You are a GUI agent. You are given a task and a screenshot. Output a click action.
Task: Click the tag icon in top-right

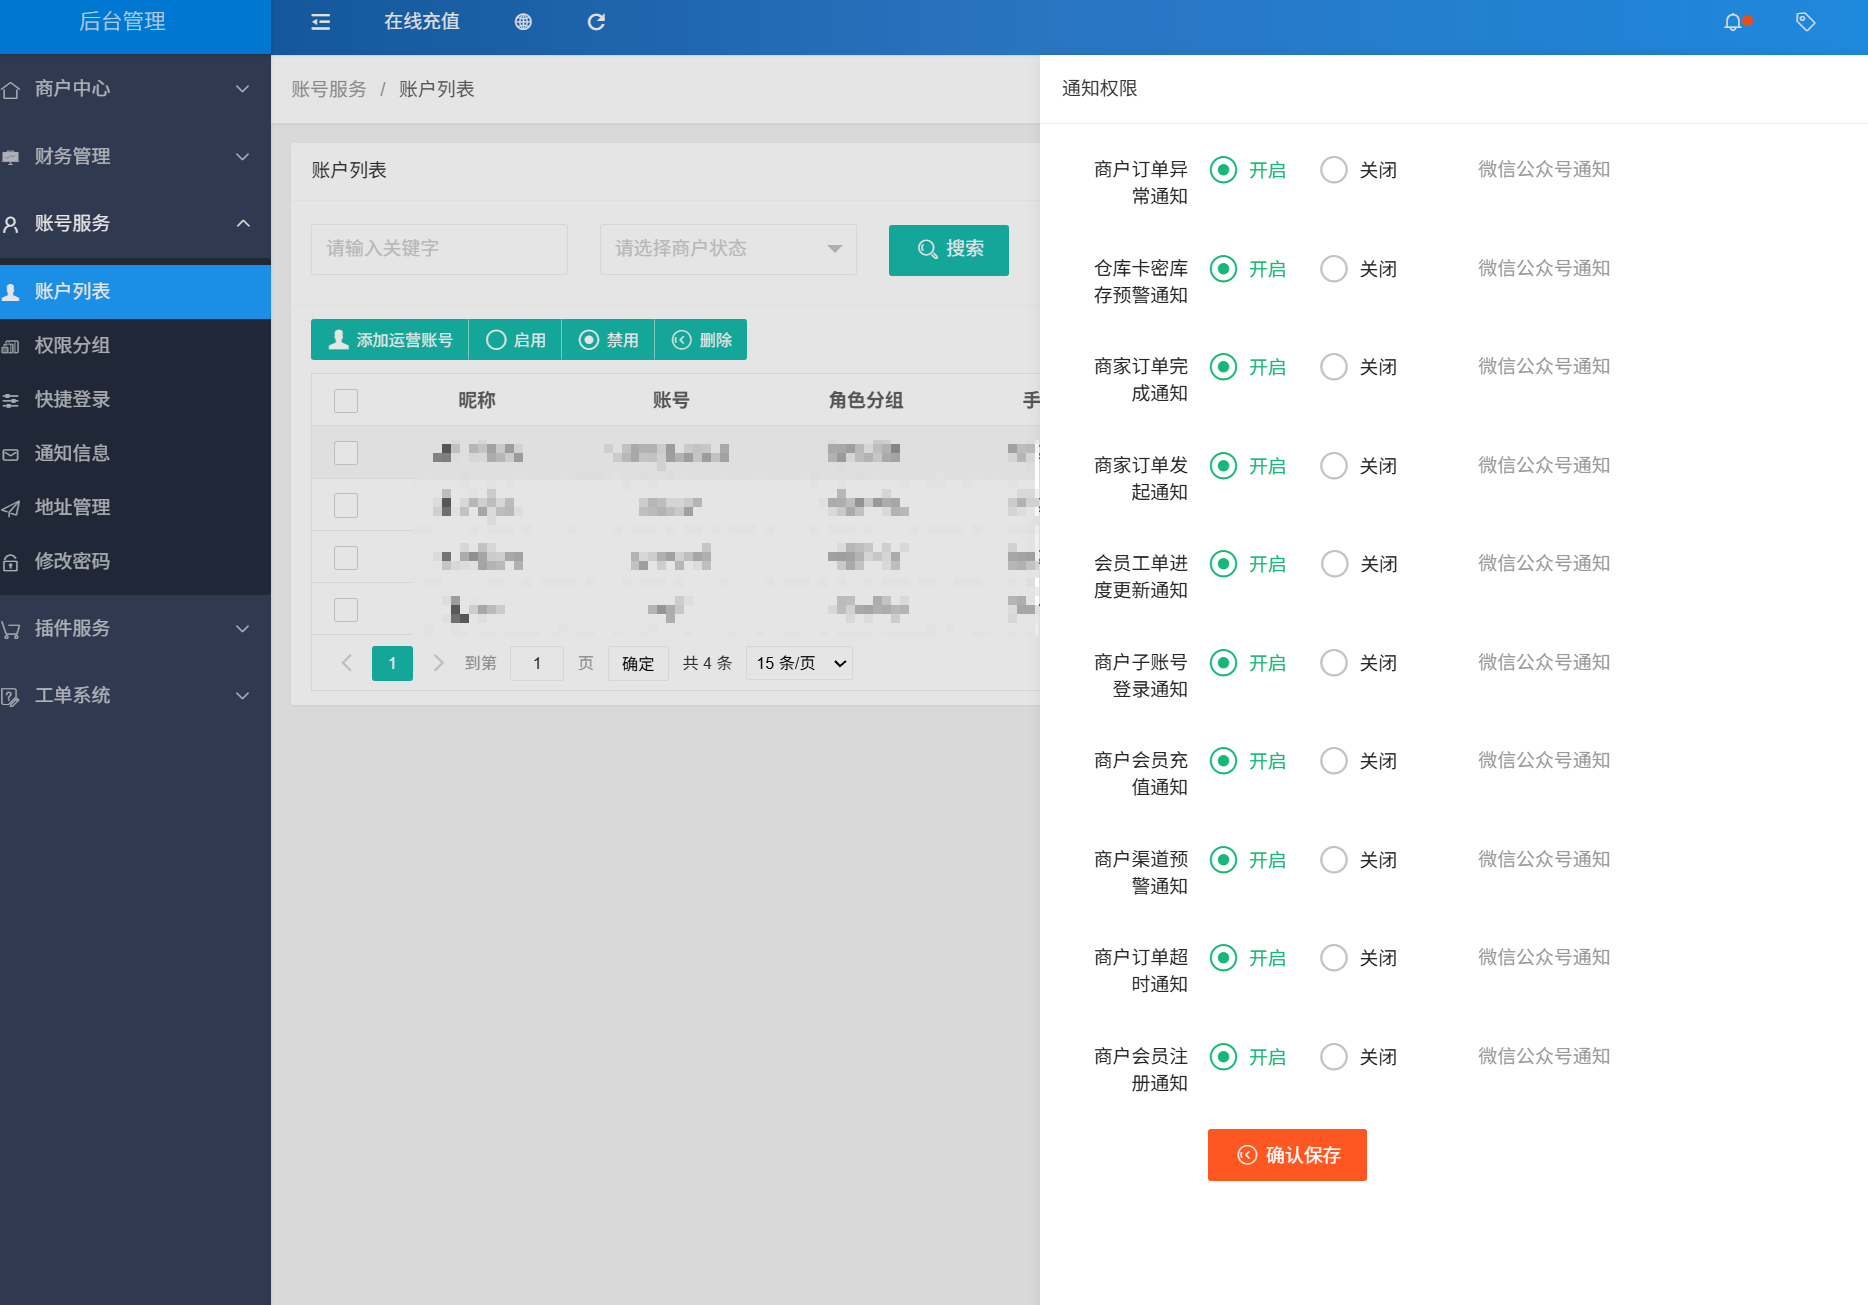pyautogui.click(x=1805, y=22)
